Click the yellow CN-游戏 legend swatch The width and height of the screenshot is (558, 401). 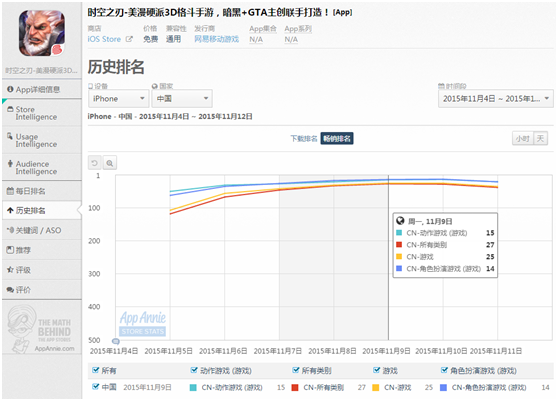[x=375, y=387]
